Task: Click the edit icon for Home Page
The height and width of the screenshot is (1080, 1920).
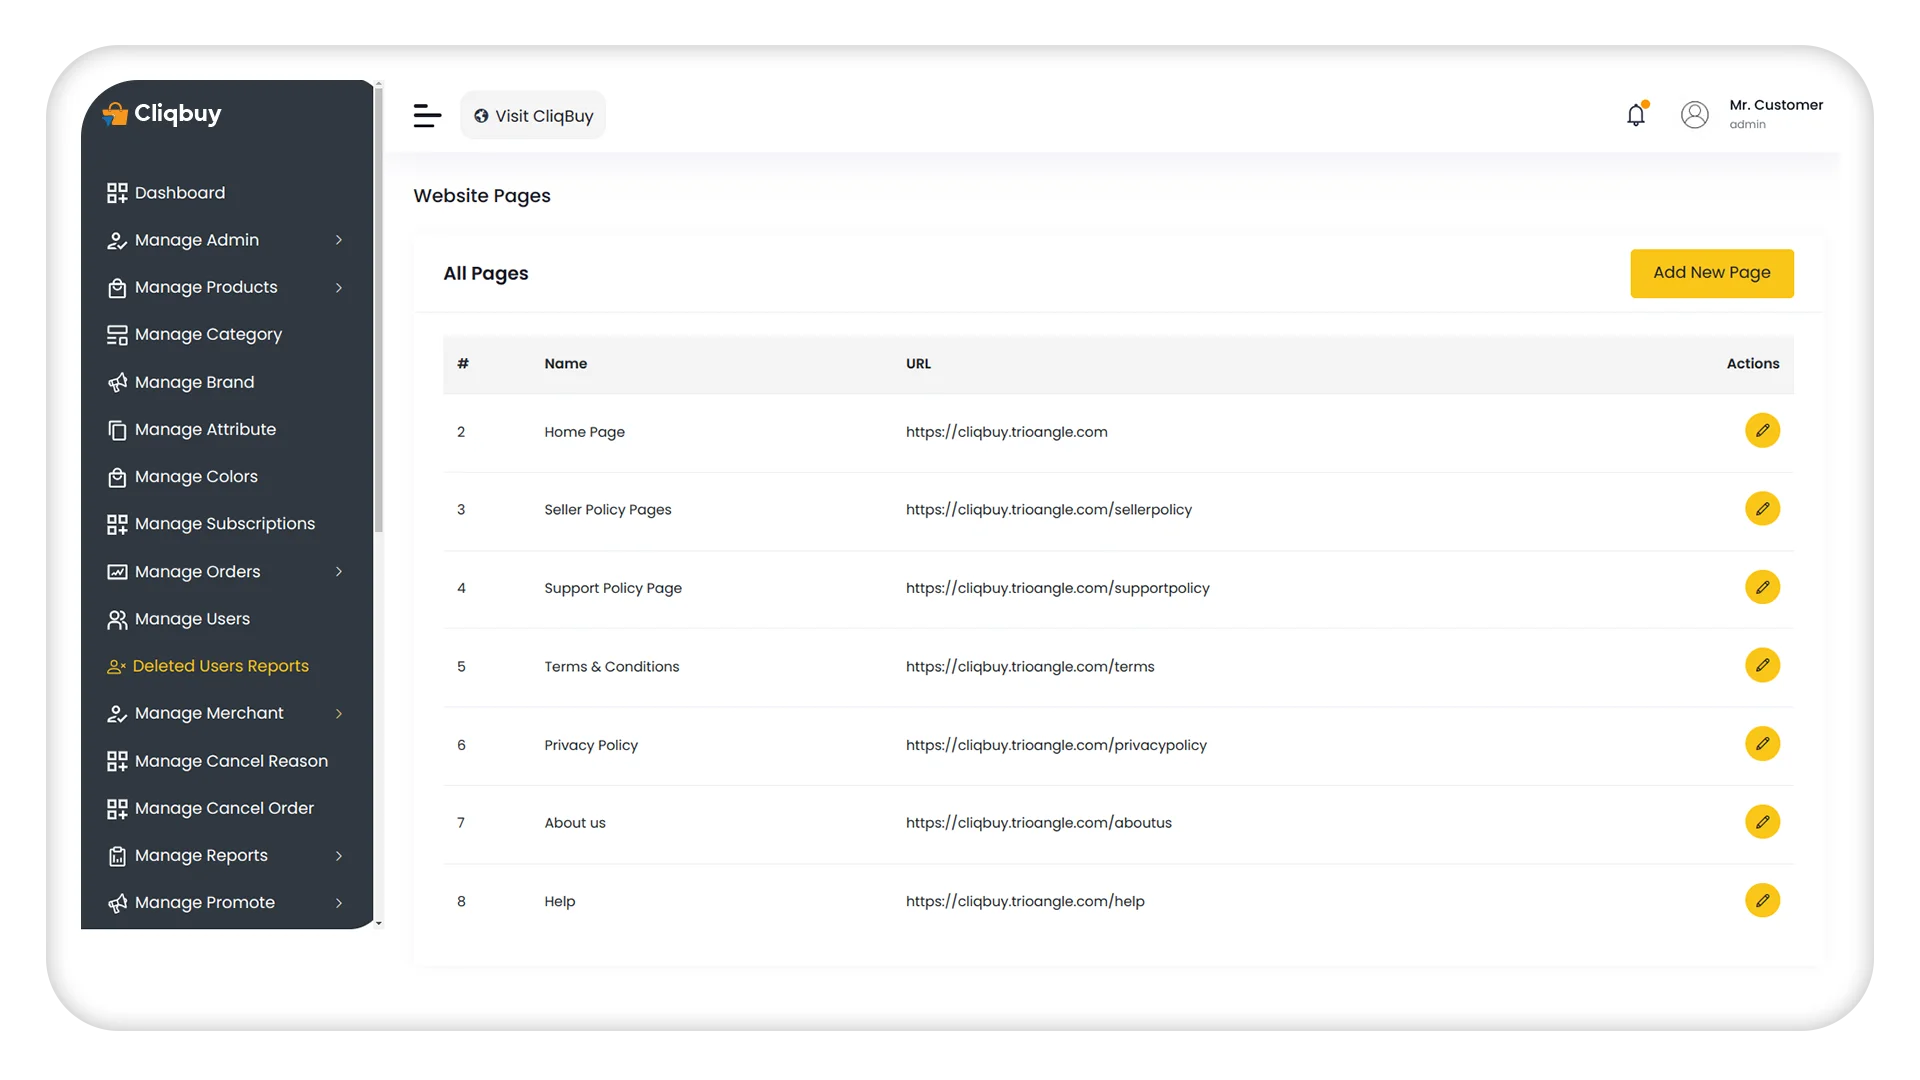Action: (1760, 430)
